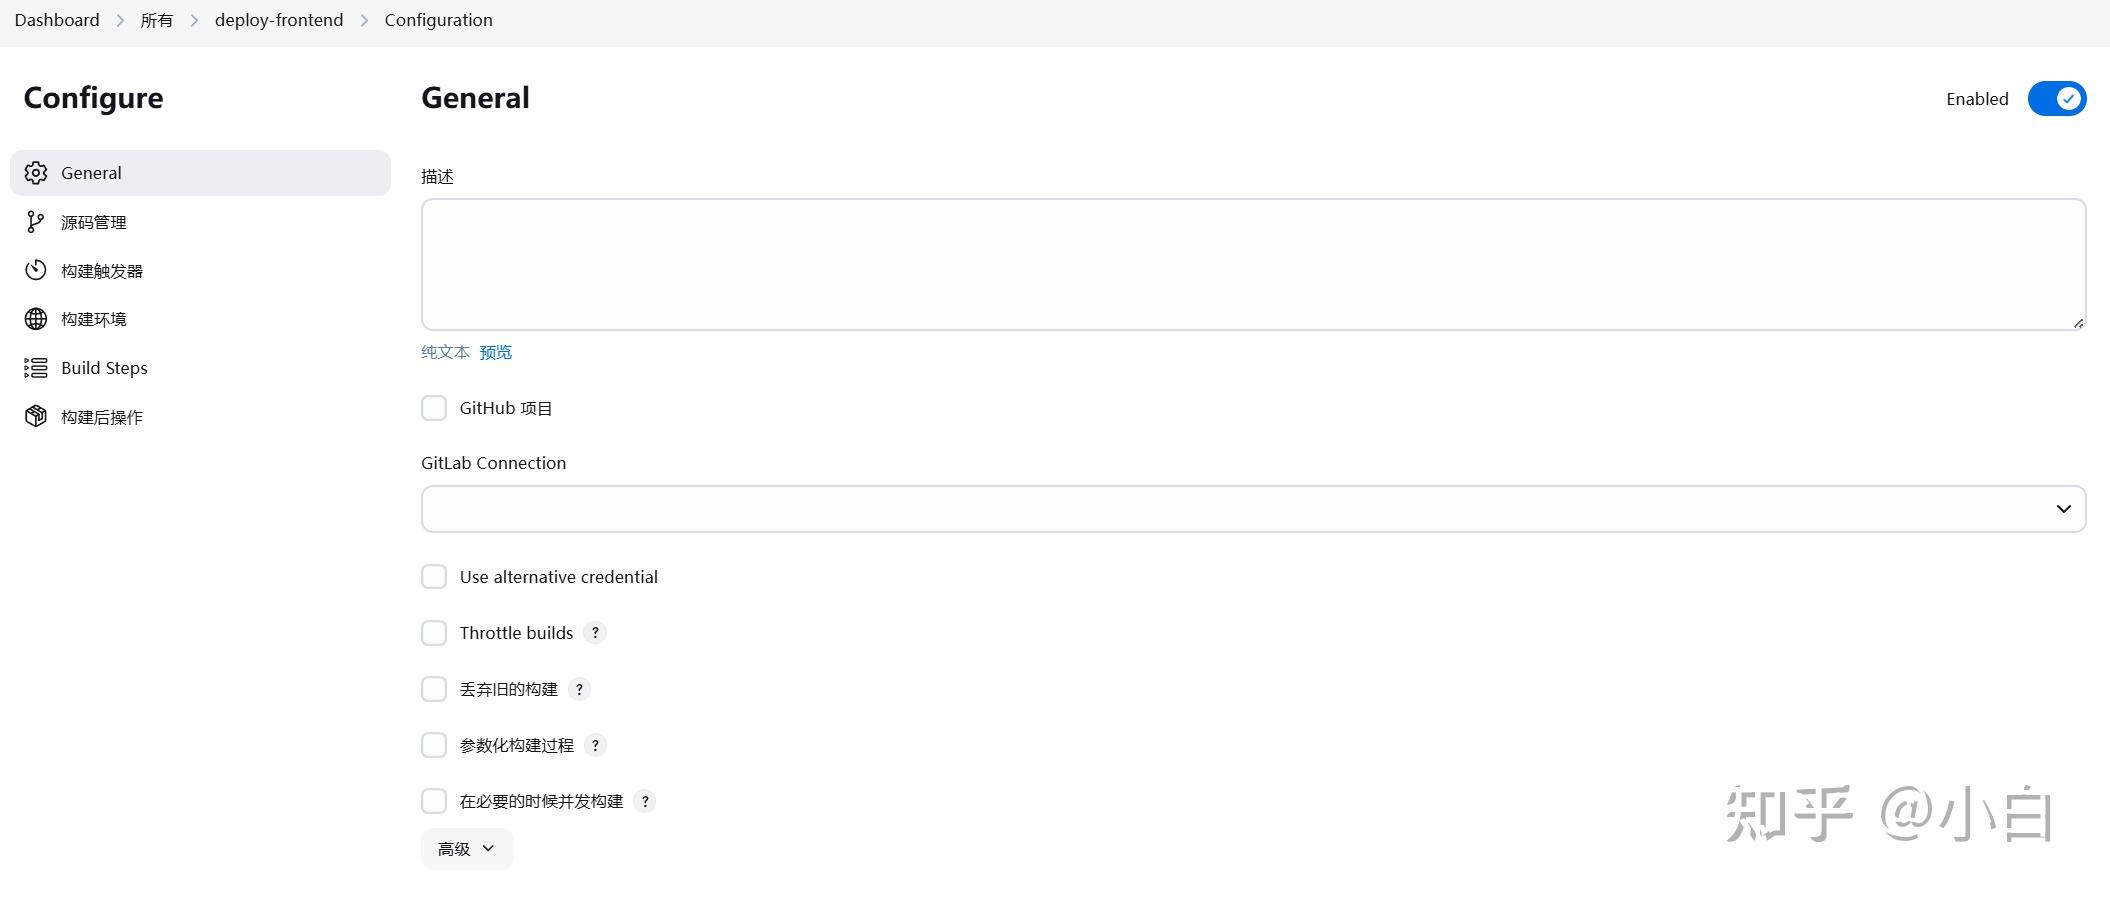Viewport: 2110px width, 897px height.
Task: Select the gear icon beside General
Action: tap(35, 172)
